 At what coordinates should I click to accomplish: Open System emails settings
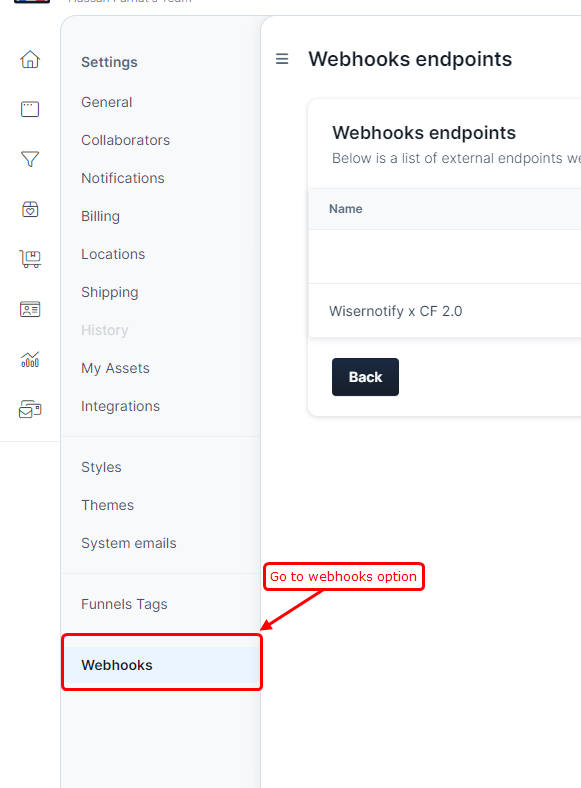[129, 543]
